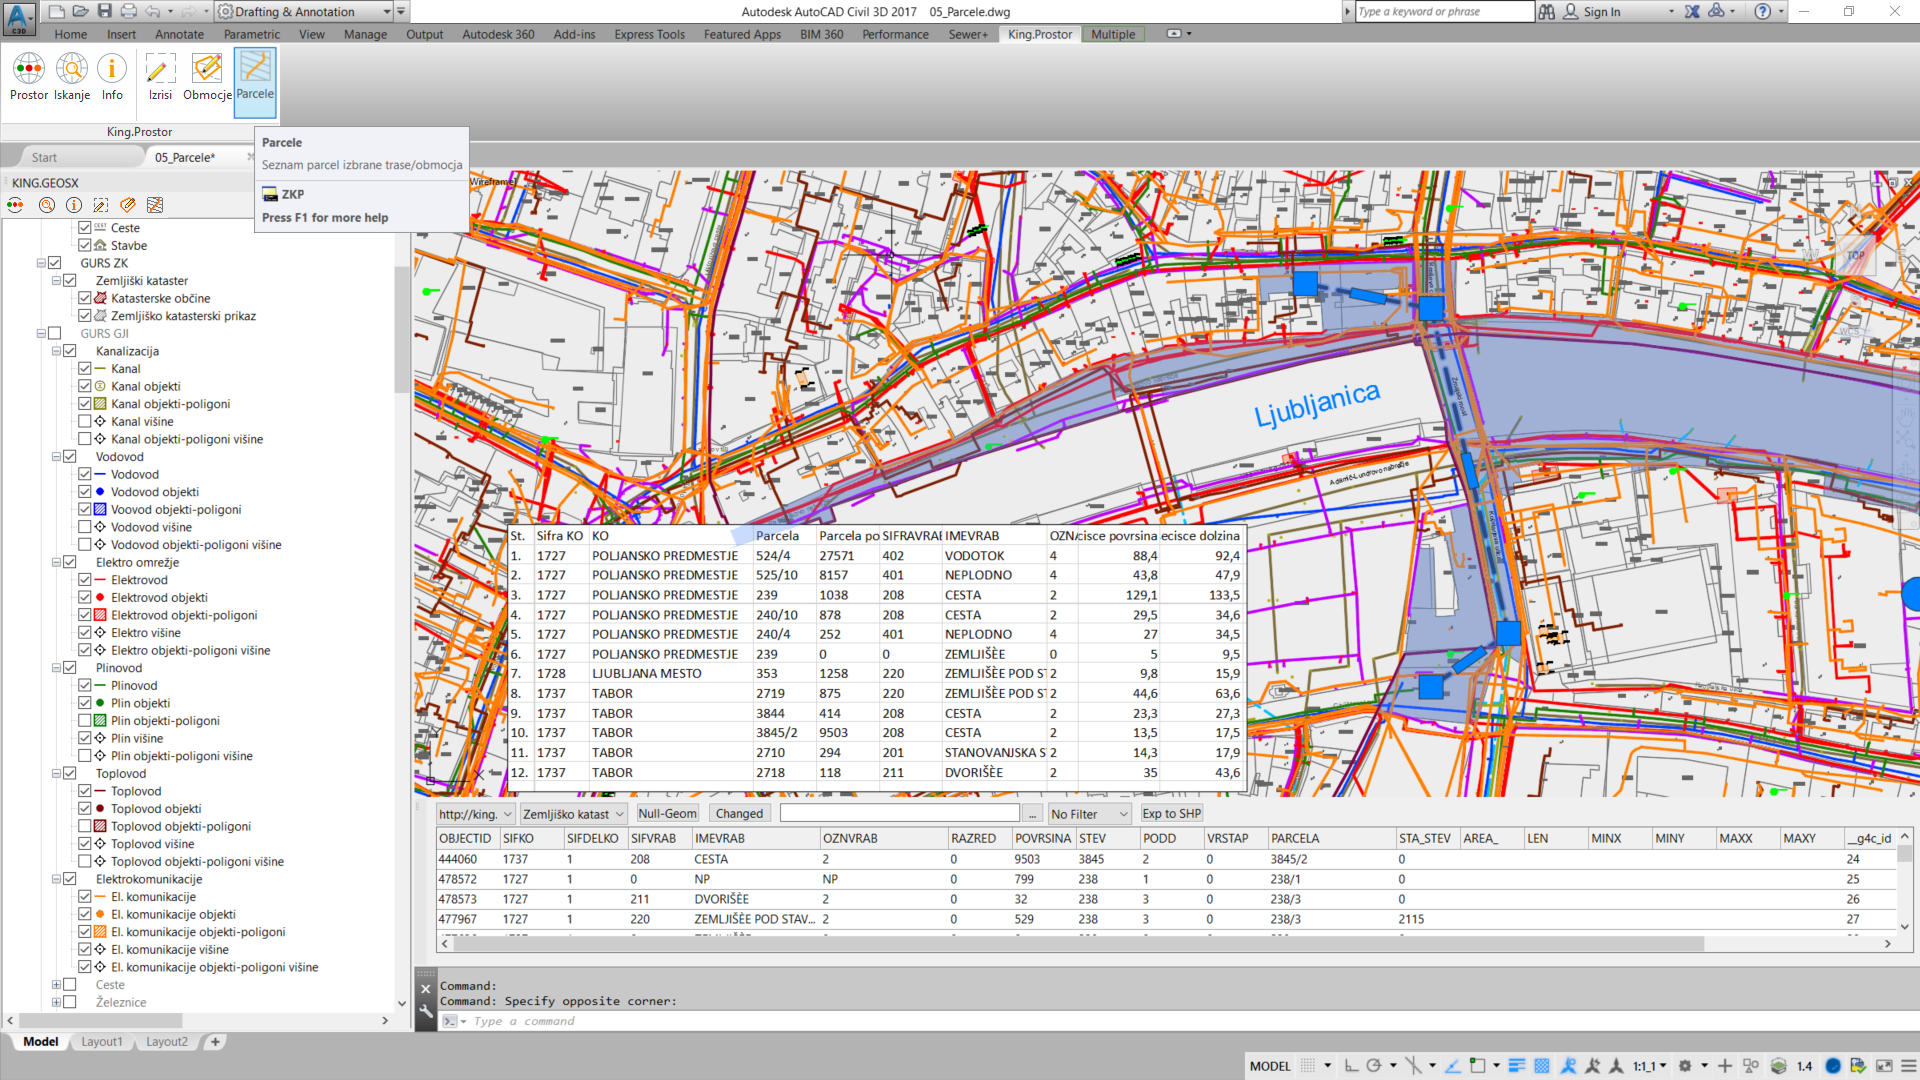Click the Clean Screen icon in status bar
Screen dimensions: 1920x1080
[1884, 1066]
